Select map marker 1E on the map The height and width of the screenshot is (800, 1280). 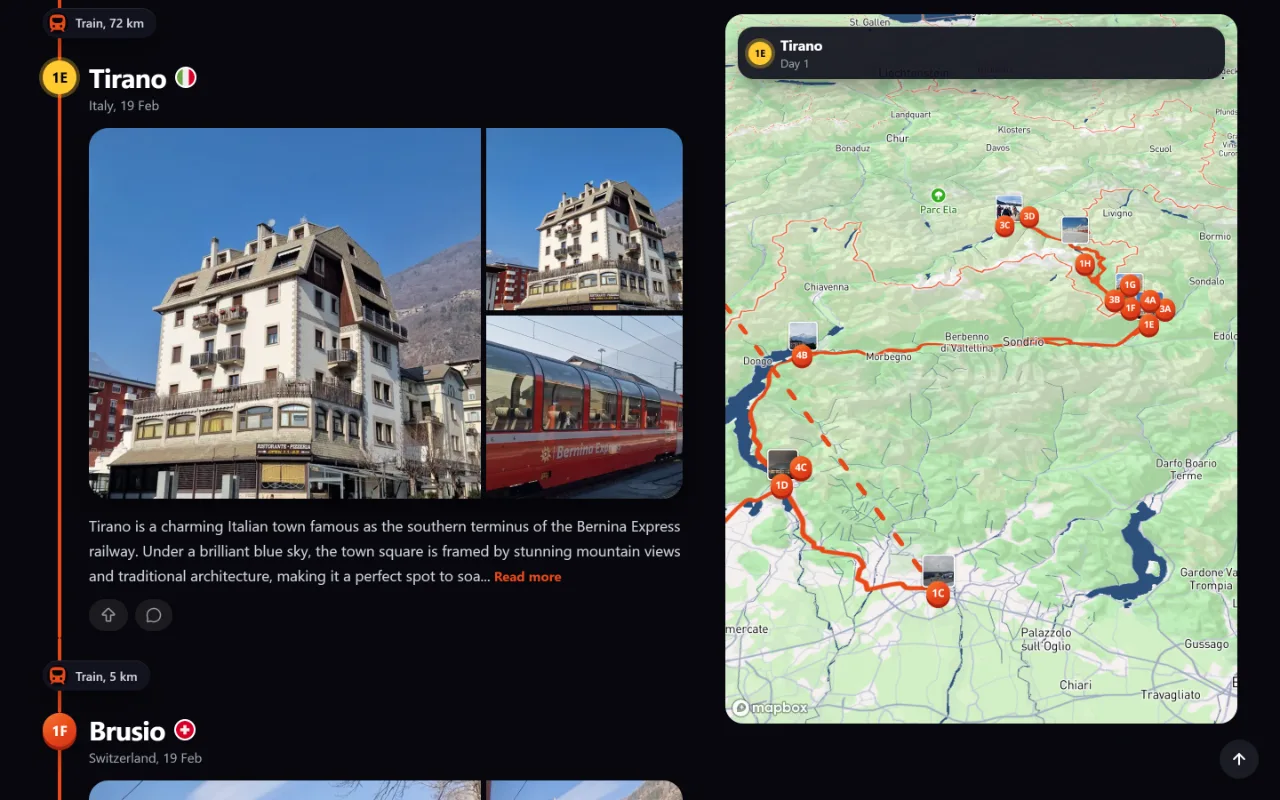(1148, 325)
